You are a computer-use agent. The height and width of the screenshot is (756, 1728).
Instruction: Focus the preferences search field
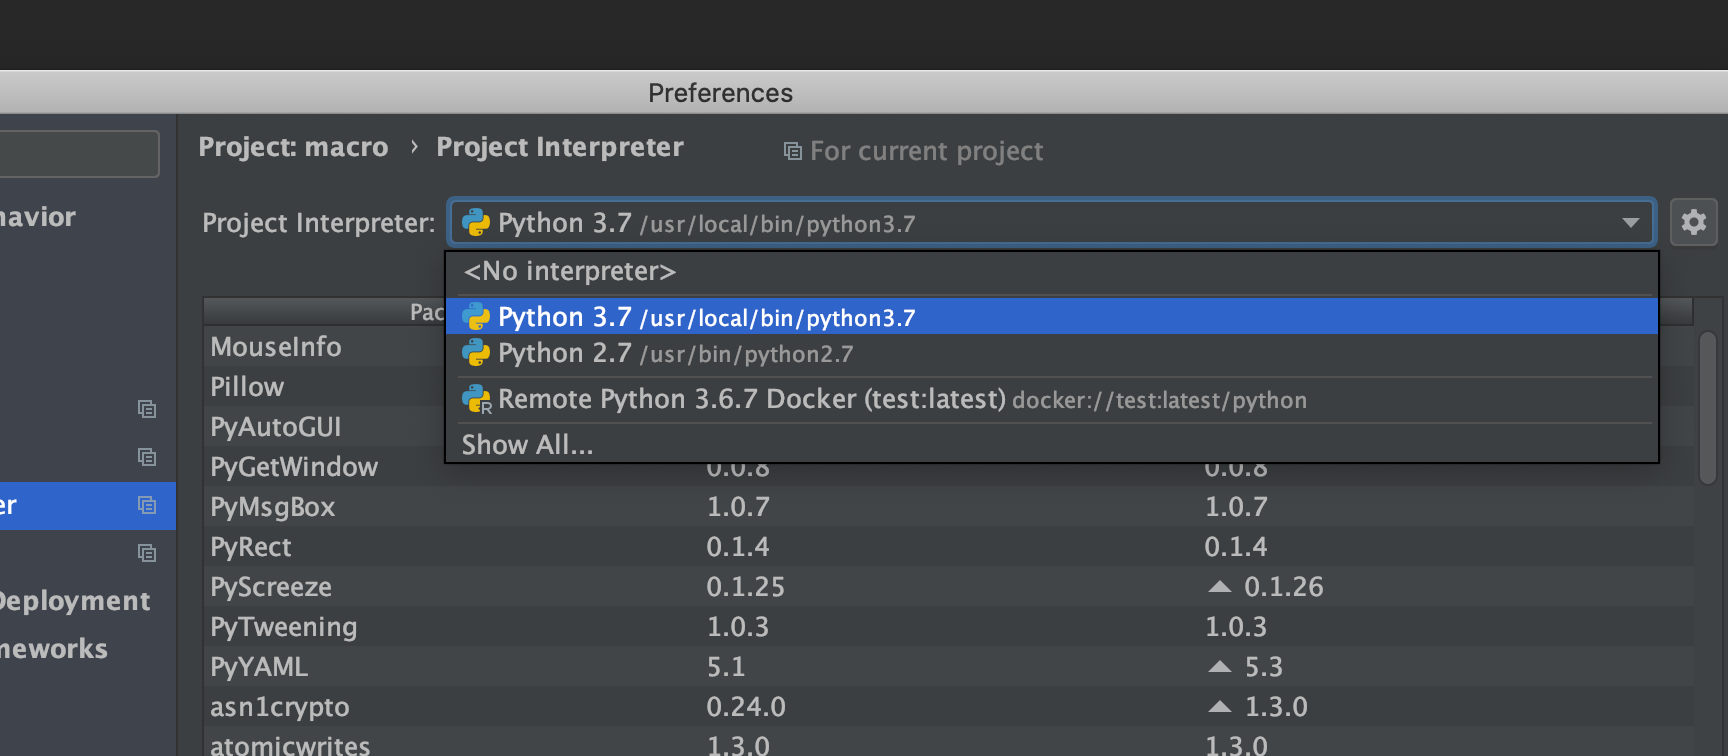[78, 154]
